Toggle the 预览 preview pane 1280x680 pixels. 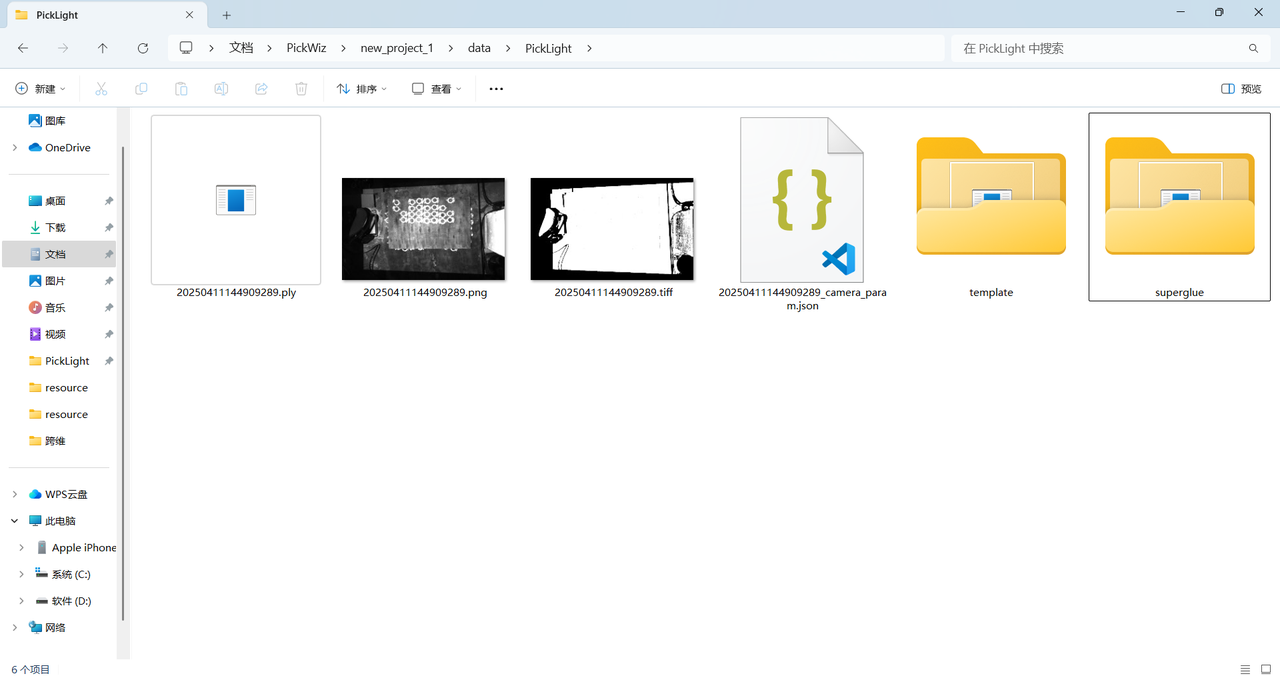pyautogui.click(x=1241, y=89)
